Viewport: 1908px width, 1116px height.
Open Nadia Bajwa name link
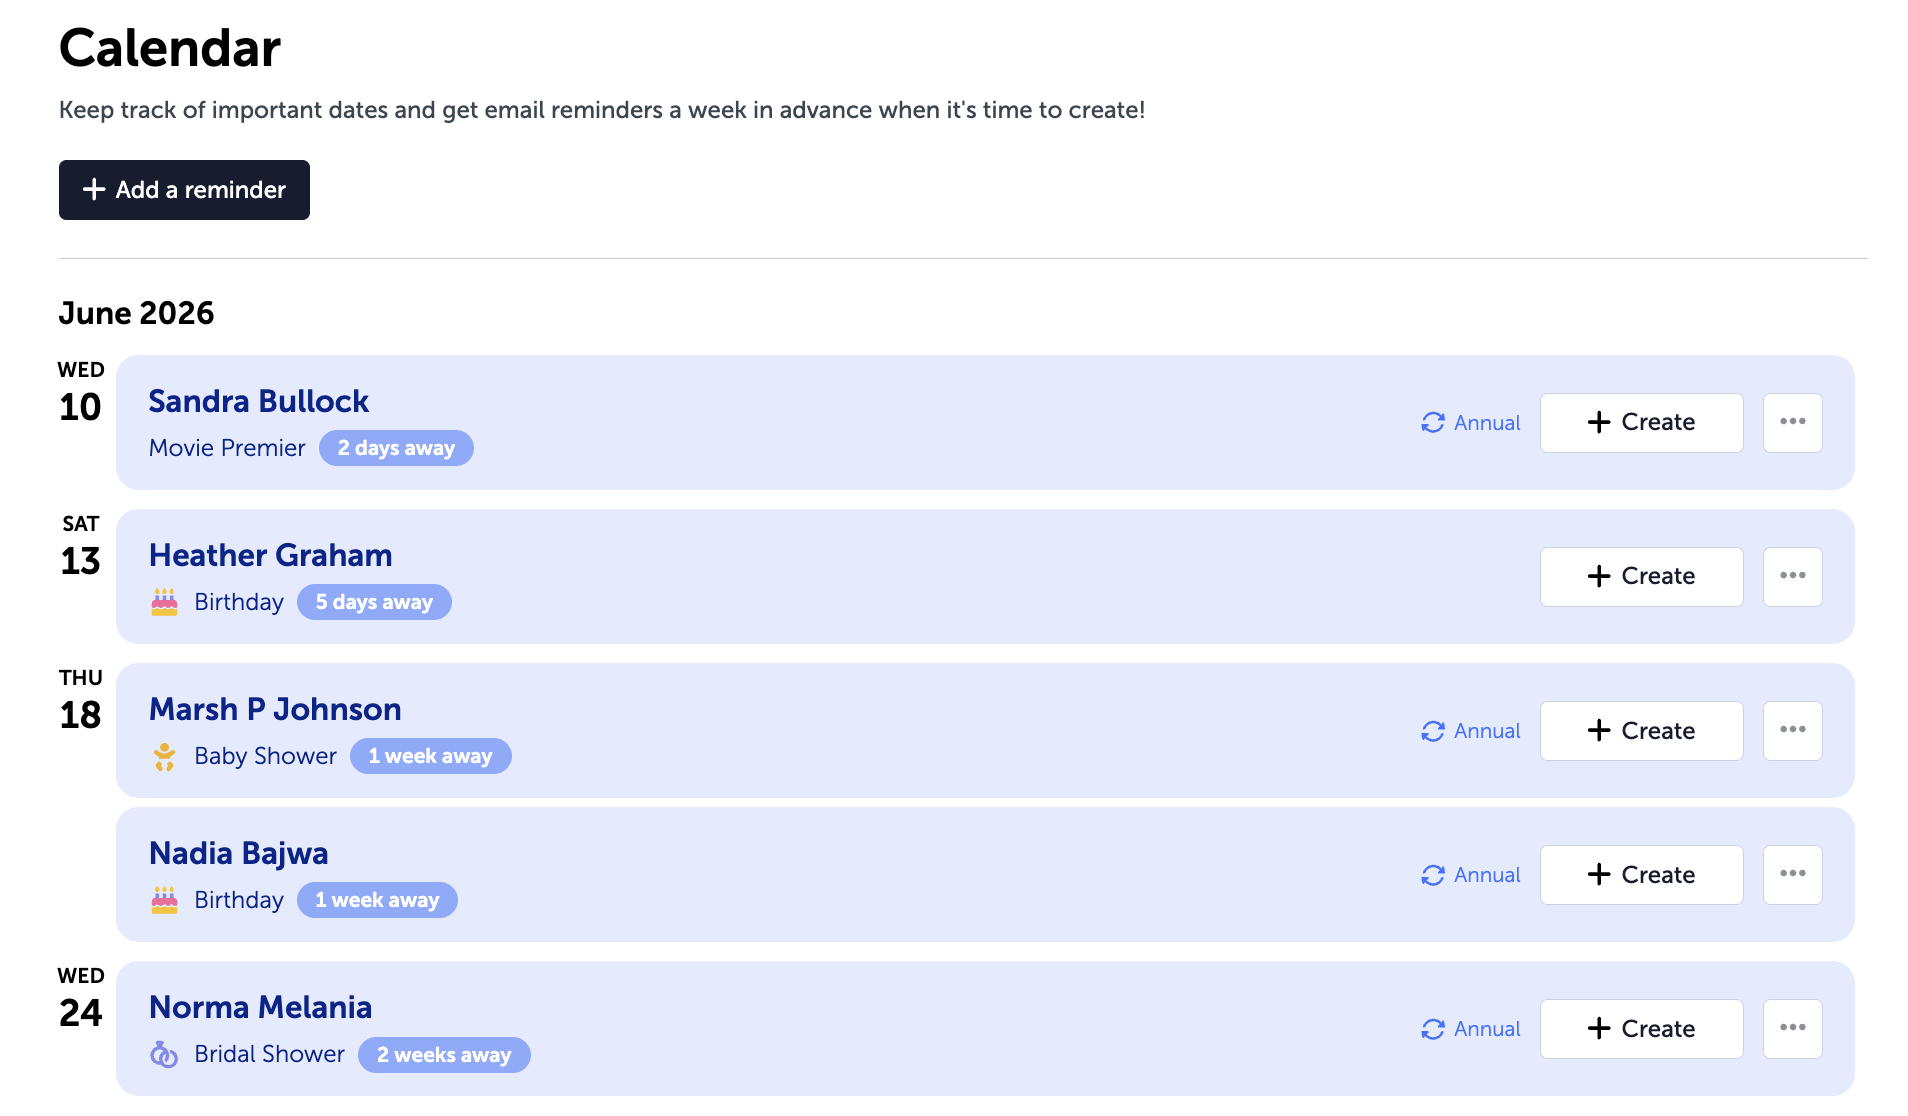(x=238, y=853)
